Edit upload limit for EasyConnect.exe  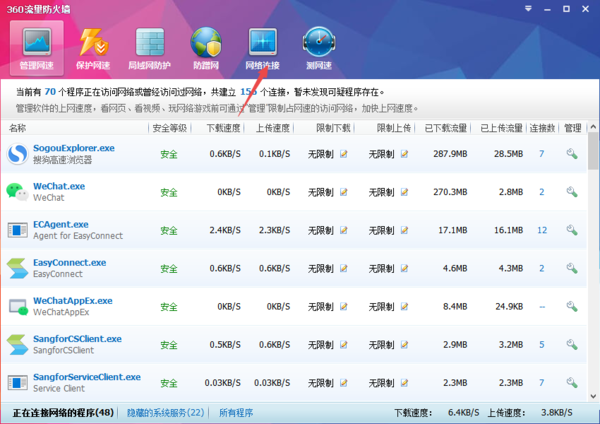coord(404,268)
